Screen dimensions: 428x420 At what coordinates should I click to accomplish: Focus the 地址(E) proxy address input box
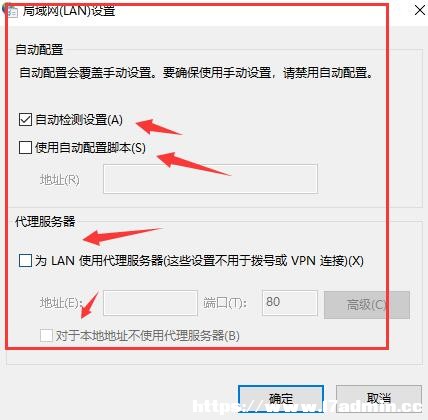tap(150, 303)
